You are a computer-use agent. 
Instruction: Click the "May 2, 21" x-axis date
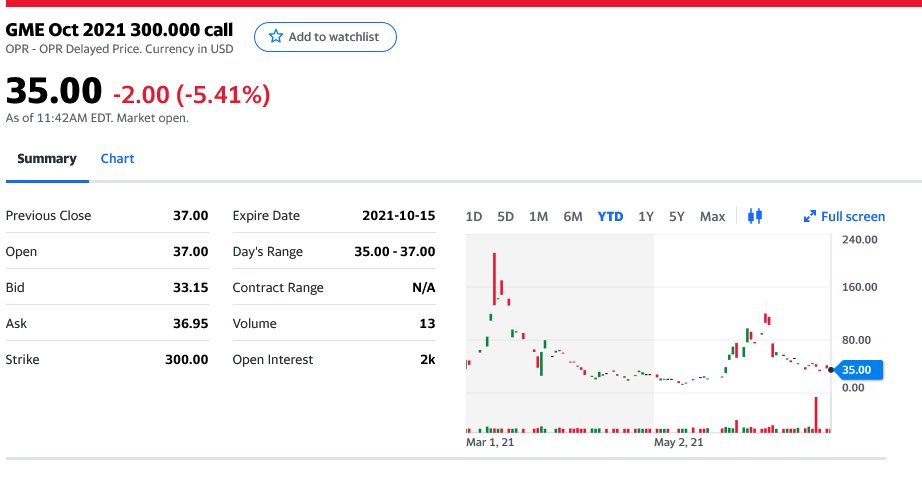(x=679, y=443)
